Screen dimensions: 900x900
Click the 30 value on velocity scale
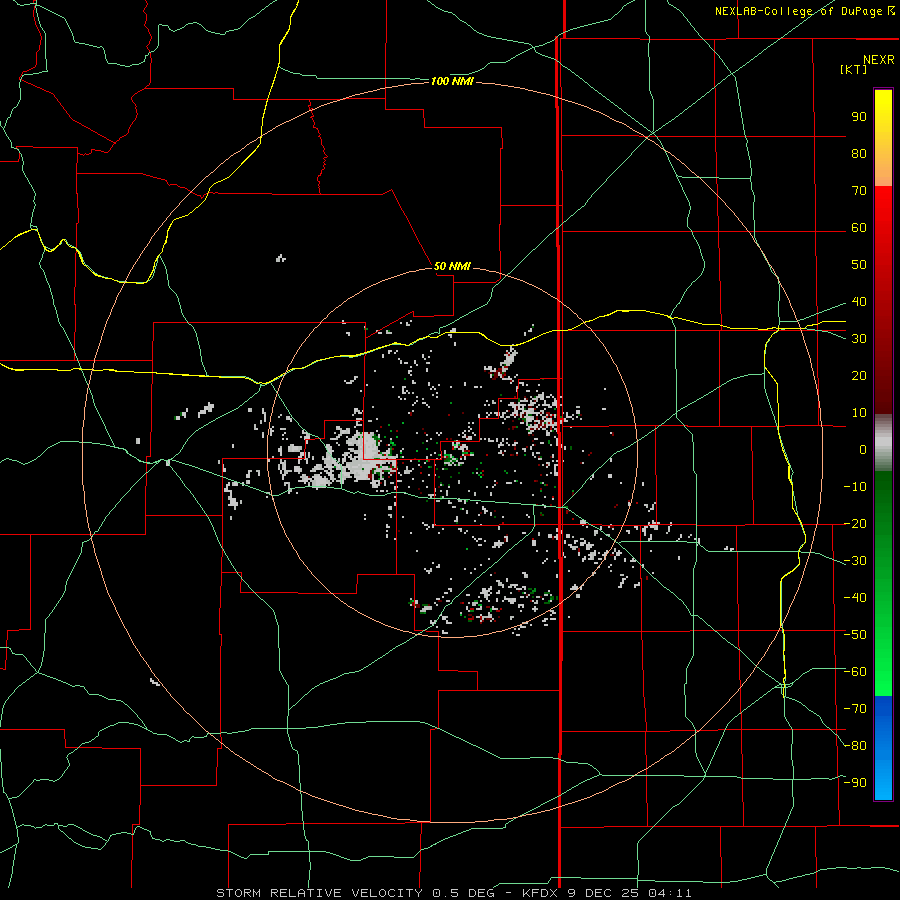[x=859, y=339]
